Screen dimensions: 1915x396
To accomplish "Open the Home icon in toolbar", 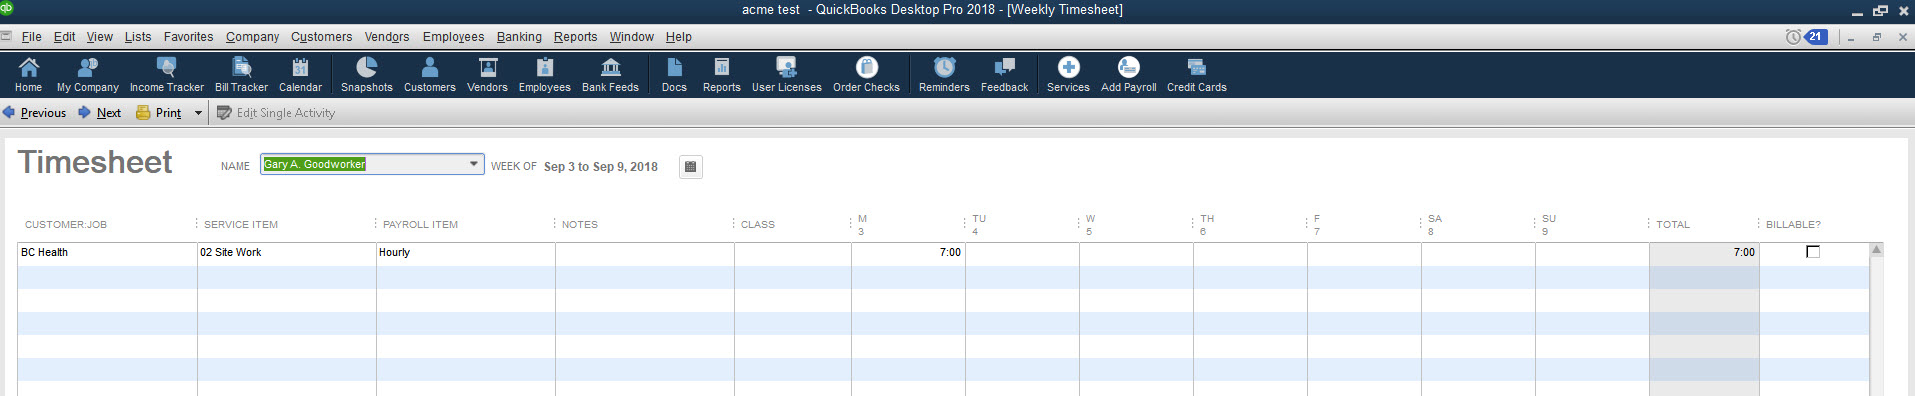I will (29, 75).
